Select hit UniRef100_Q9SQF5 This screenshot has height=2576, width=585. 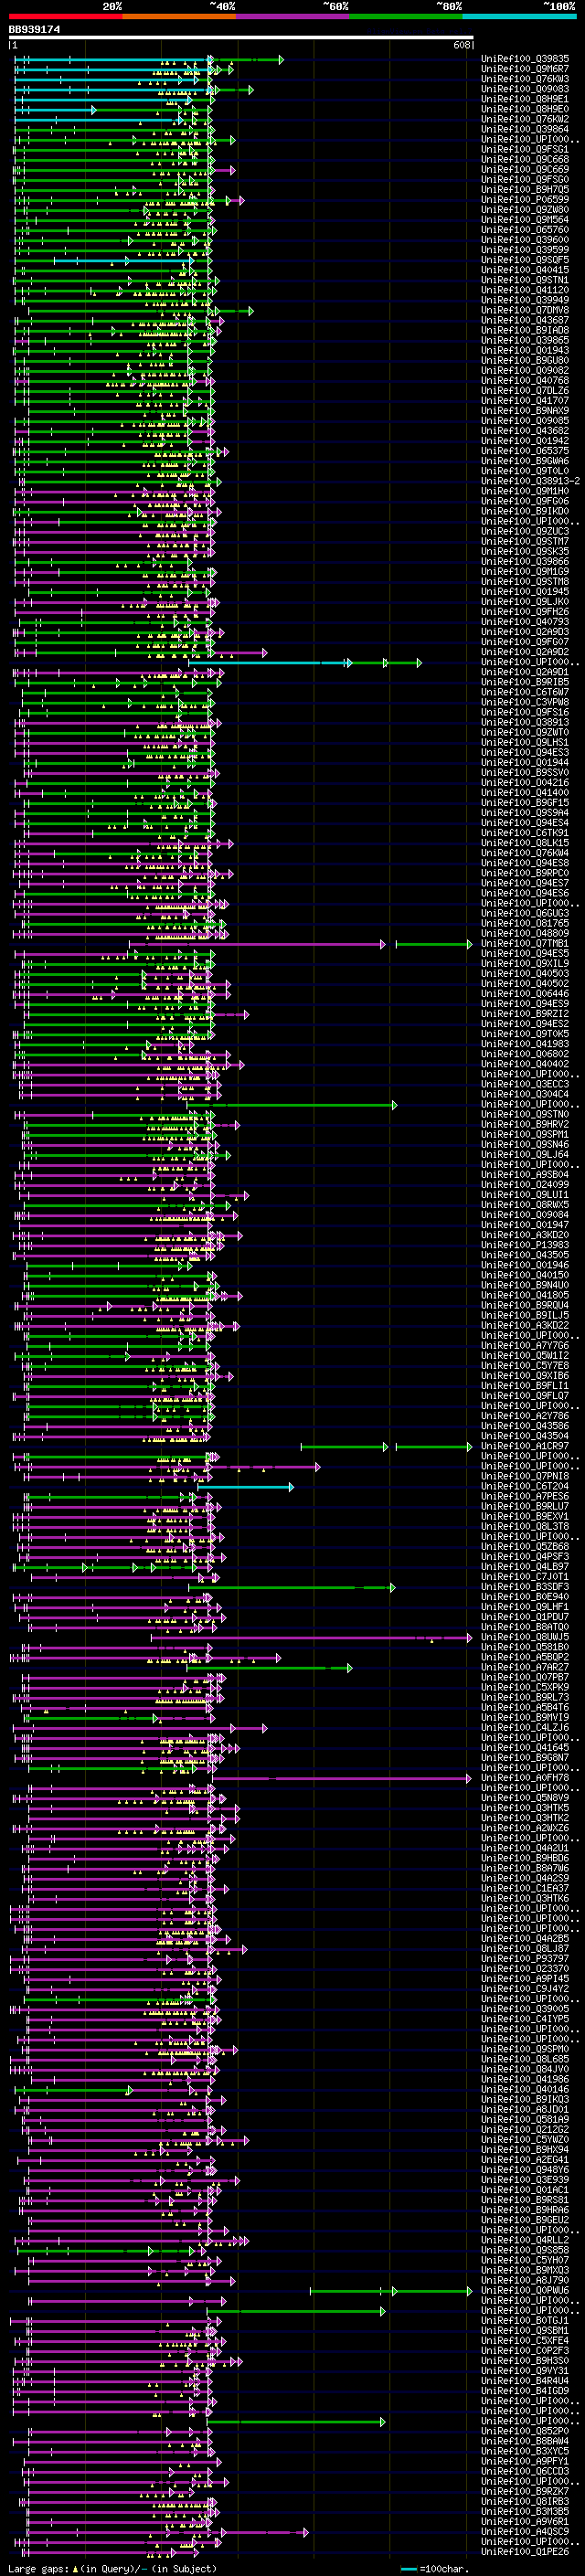(525, 260)
